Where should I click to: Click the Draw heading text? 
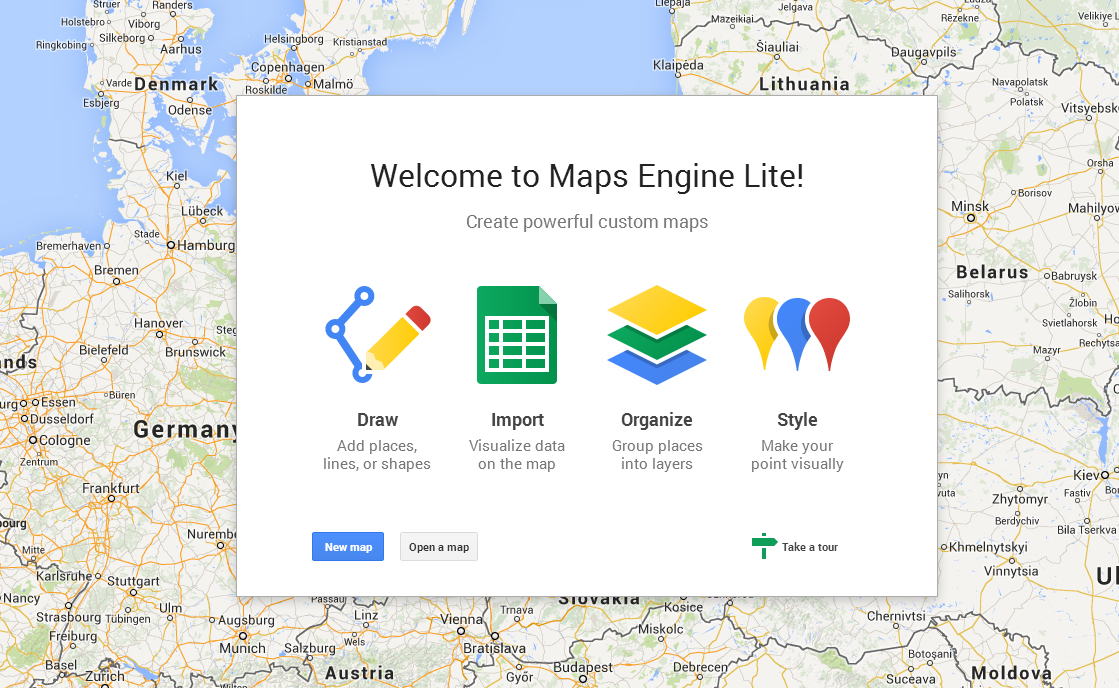[x=377, y=420]
